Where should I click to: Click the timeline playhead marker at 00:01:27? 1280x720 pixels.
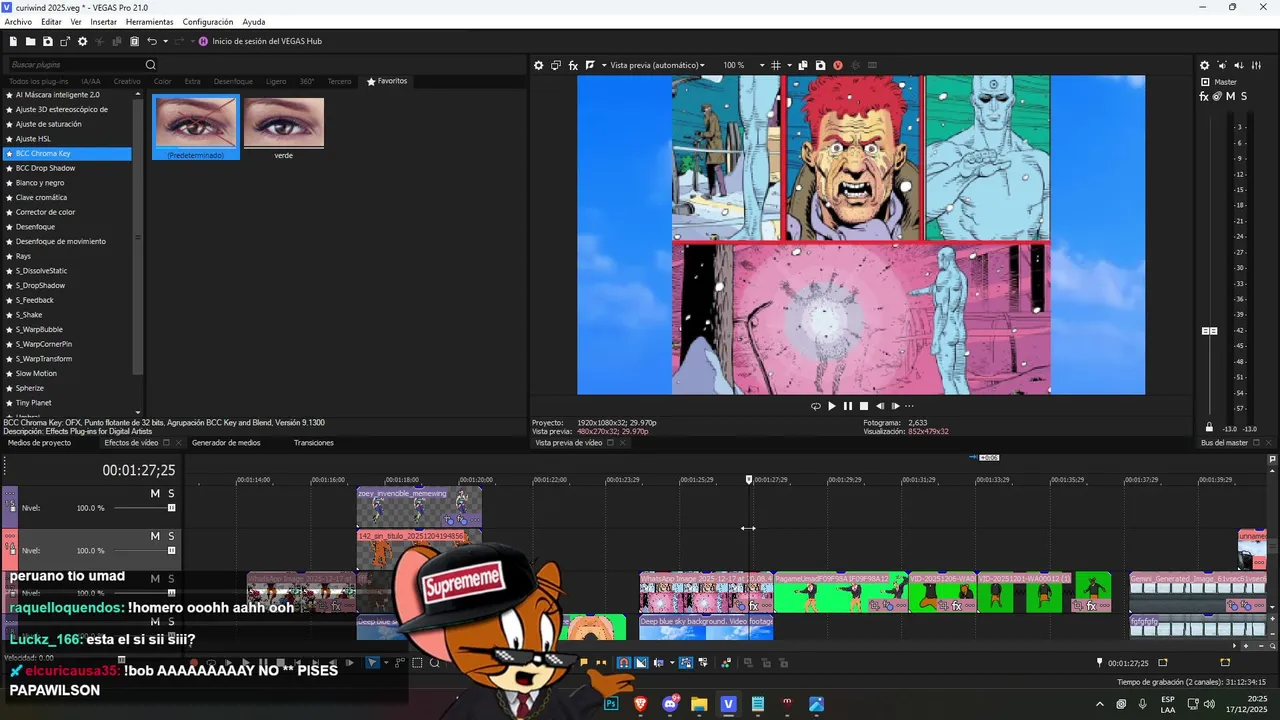coord(749,480)
